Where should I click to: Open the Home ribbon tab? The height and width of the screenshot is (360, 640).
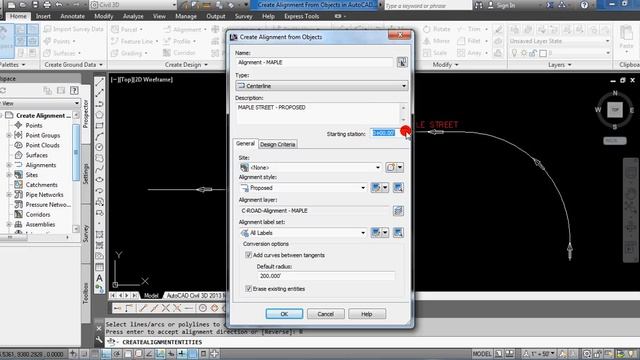(x=18, y=16)
